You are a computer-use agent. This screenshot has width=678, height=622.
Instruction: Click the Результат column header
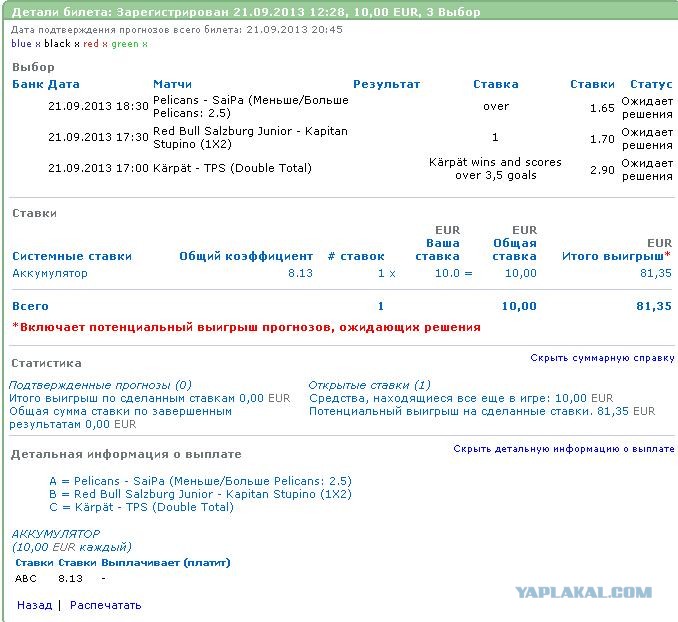click(387, 84)
